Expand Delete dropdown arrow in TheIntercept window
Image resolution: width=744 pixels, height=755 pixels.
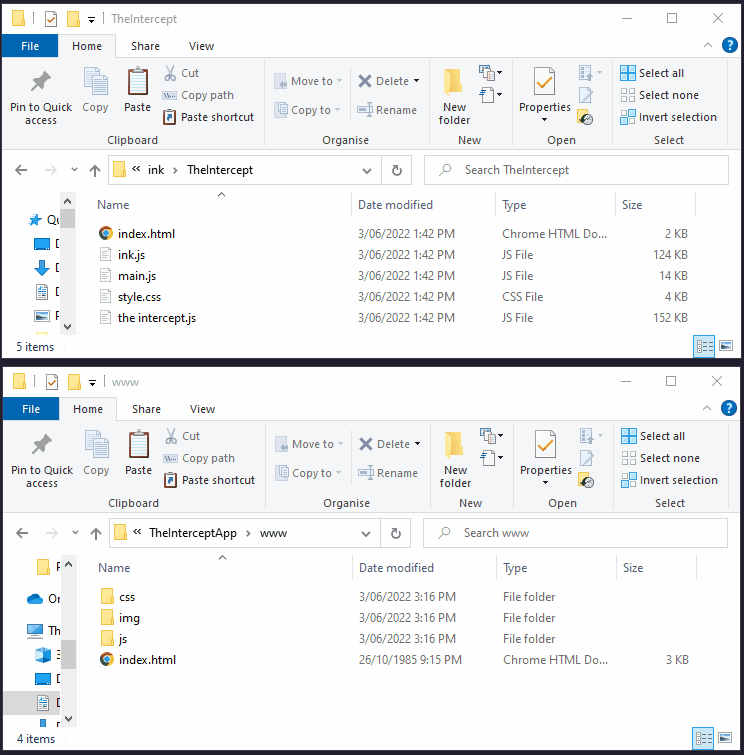tap(417, 81)
